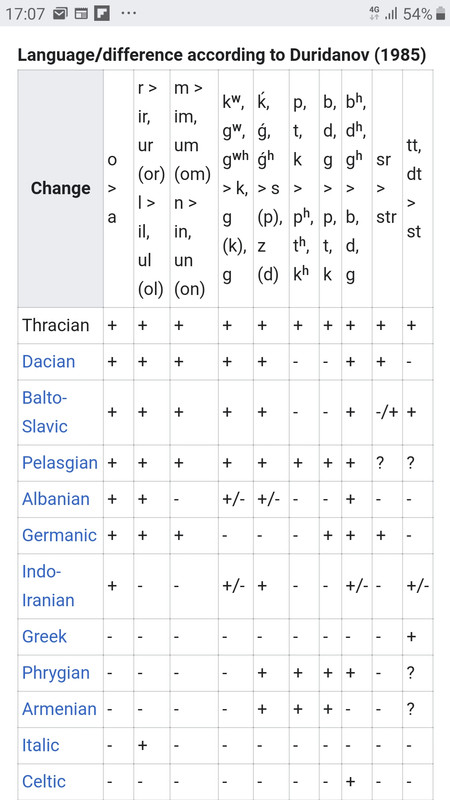Tap the 4G data indicator
450x800 pixels.
pos(374,14)
